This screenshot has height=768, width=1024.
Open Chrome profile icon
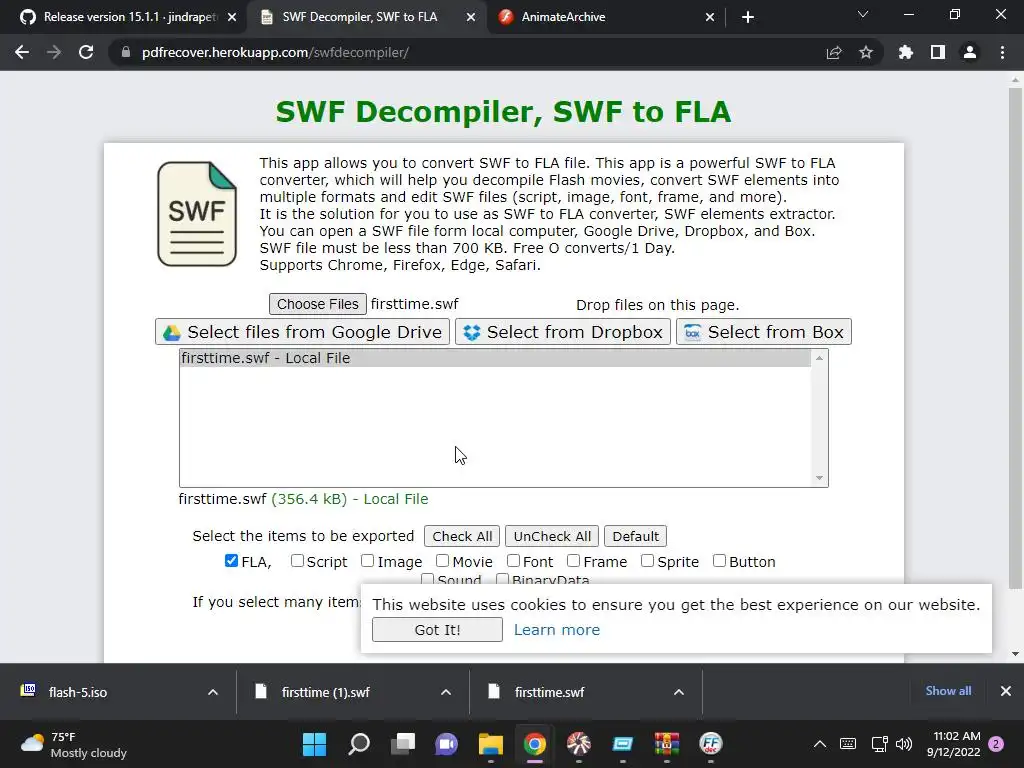click(x=970, y=52)
